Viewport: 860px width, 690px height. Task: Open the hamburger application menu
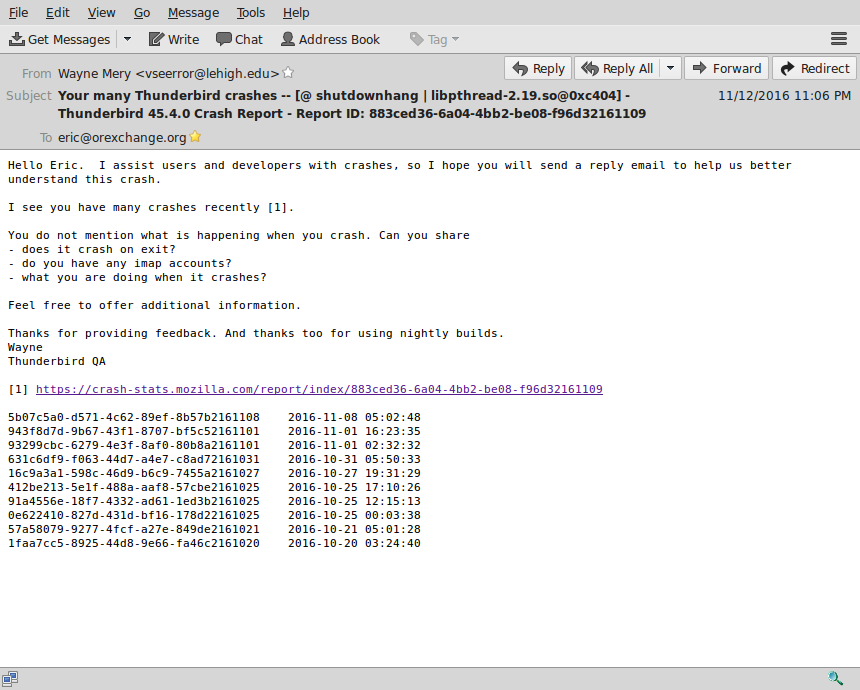839,39
